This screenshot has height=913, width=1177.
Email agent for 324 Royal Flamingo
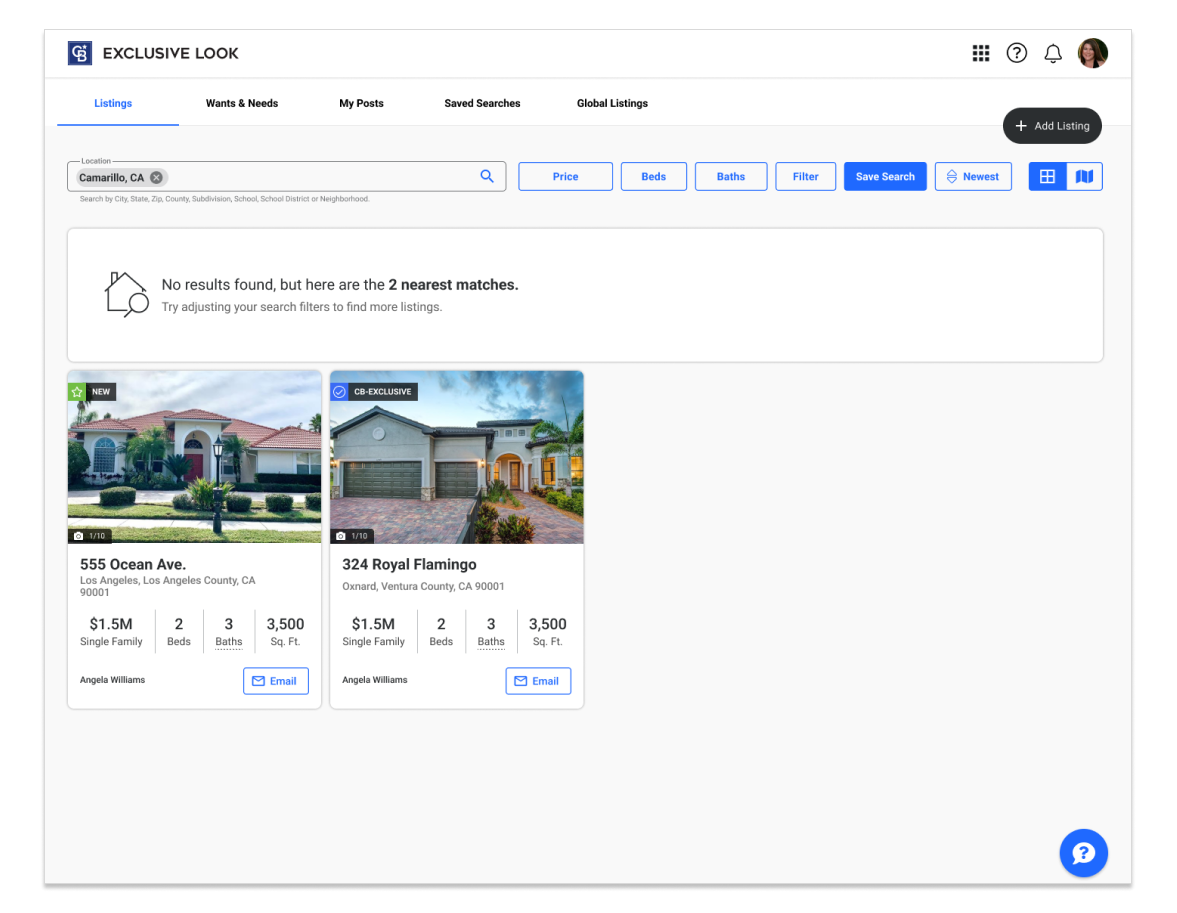pos(538,681)
